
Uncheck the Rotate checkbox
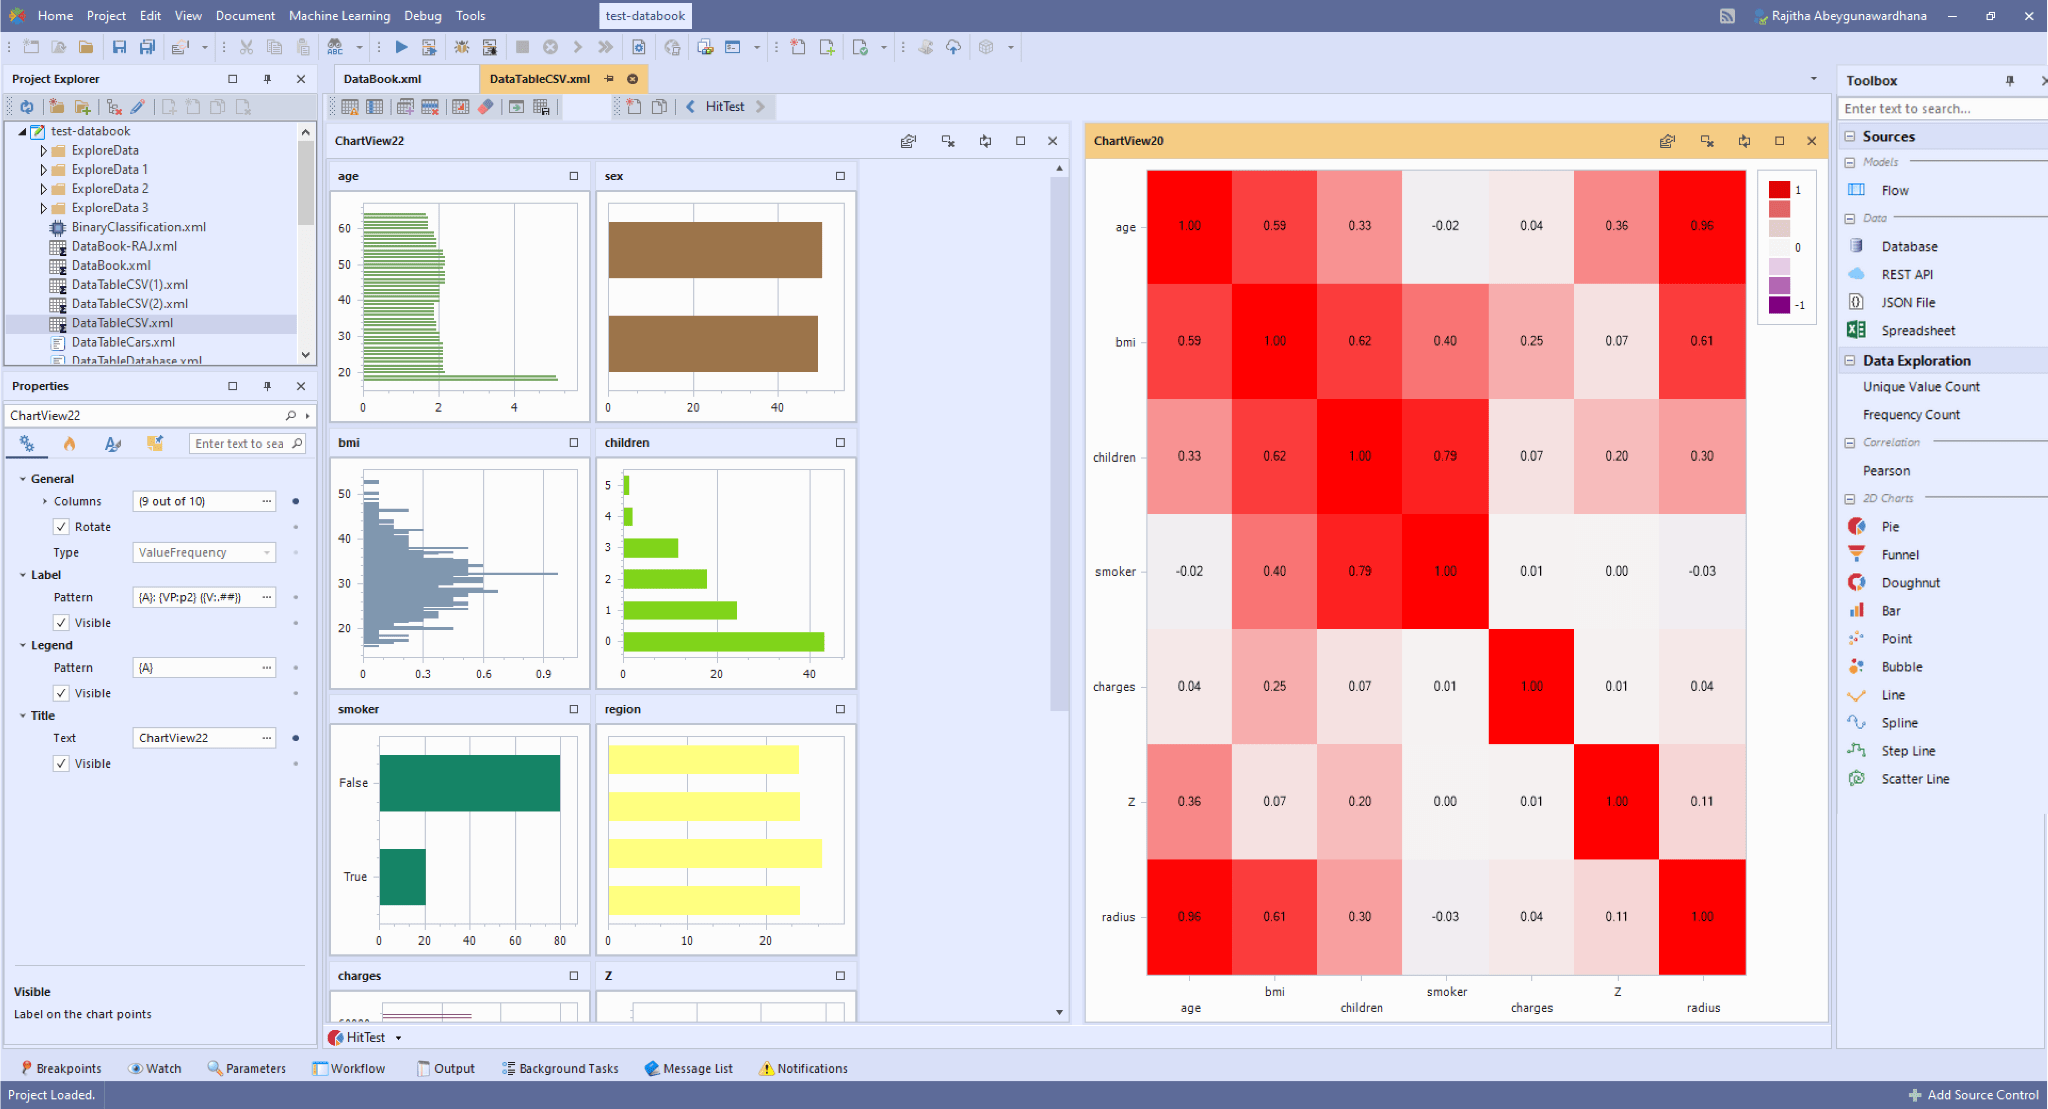coord(62,527)
